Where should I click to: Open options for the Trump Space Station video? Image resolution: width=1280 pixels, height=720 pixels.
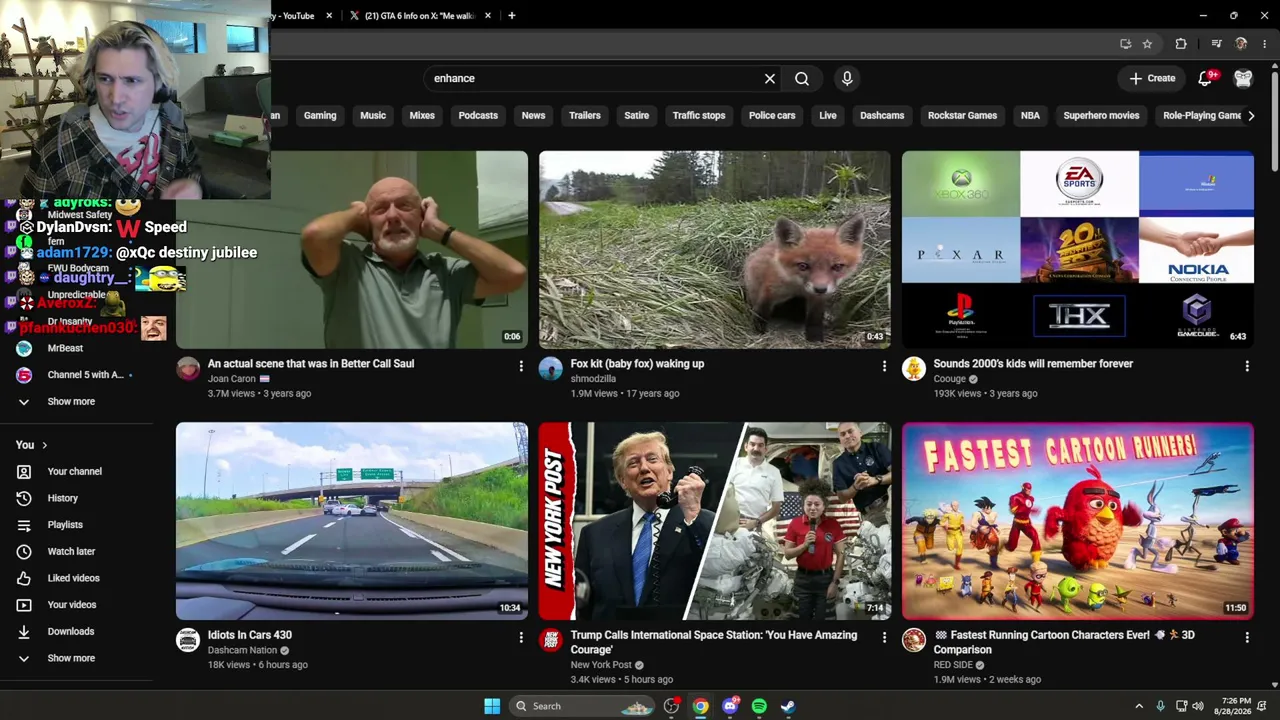(x=884, y=638)
